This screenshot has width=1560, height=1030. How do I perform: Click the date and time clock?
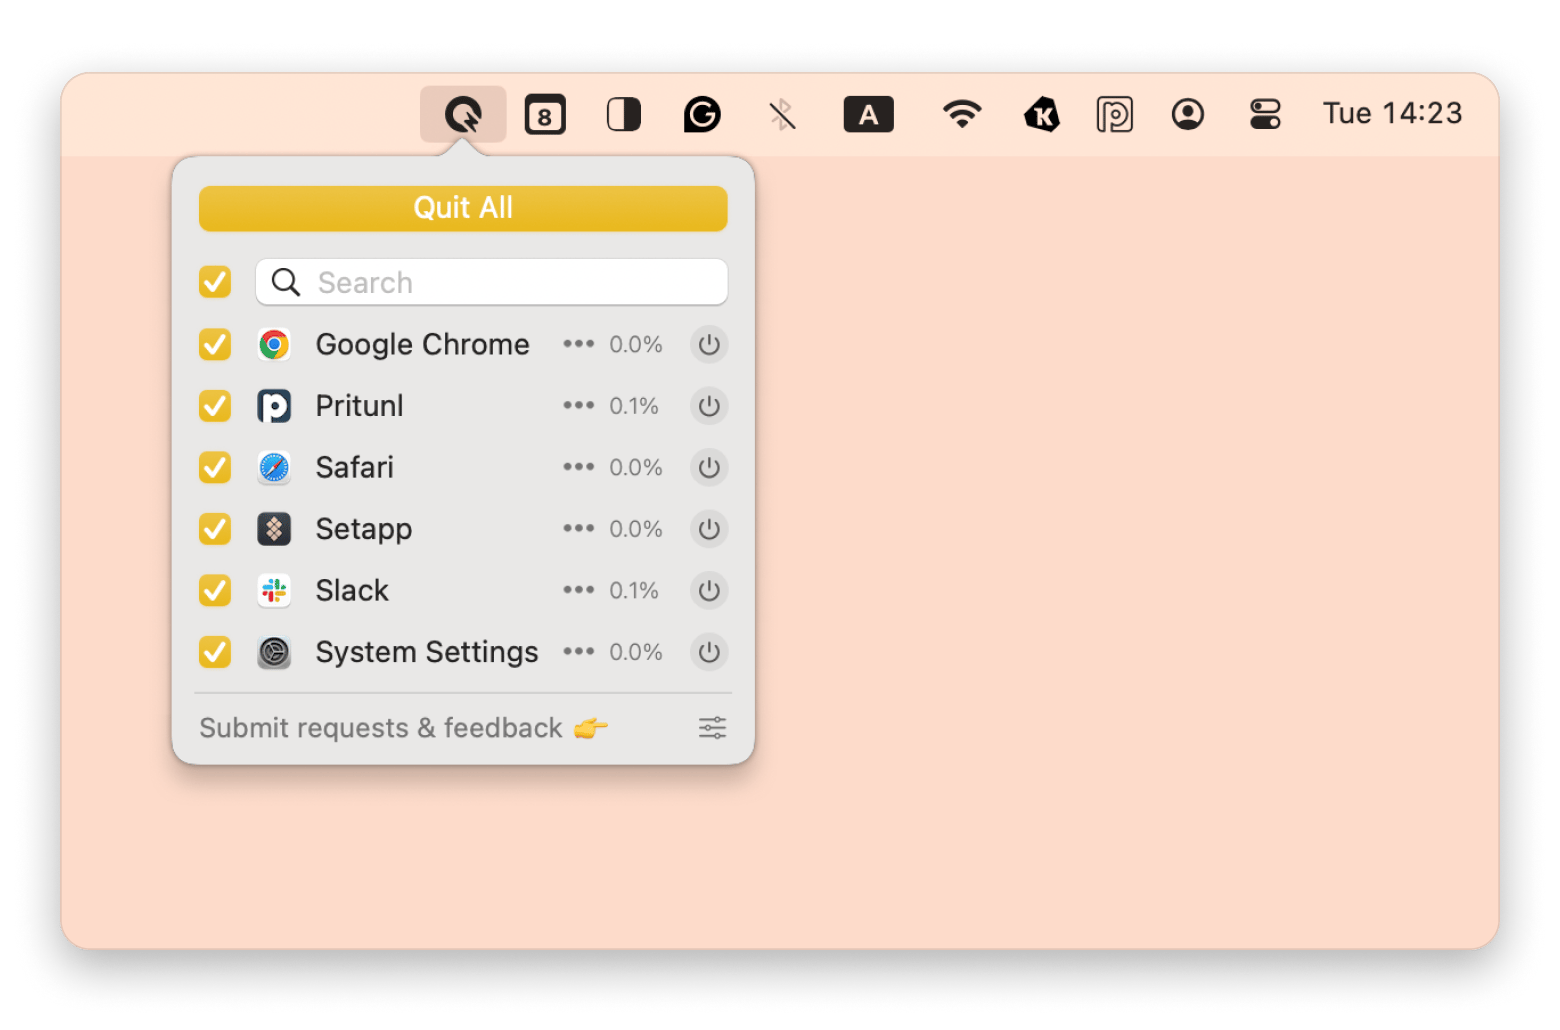pyautogui.click(x=1392, y=114)
